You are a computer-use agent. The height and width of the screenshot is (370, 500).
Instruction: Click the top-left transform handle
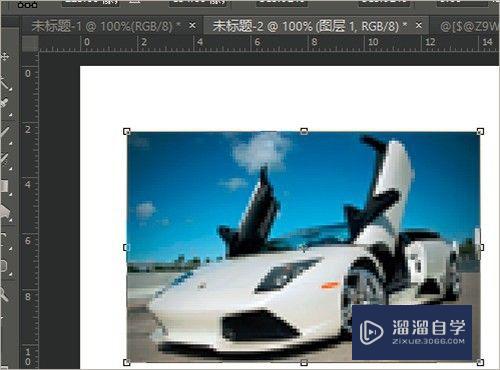click(x=127, y=132)
